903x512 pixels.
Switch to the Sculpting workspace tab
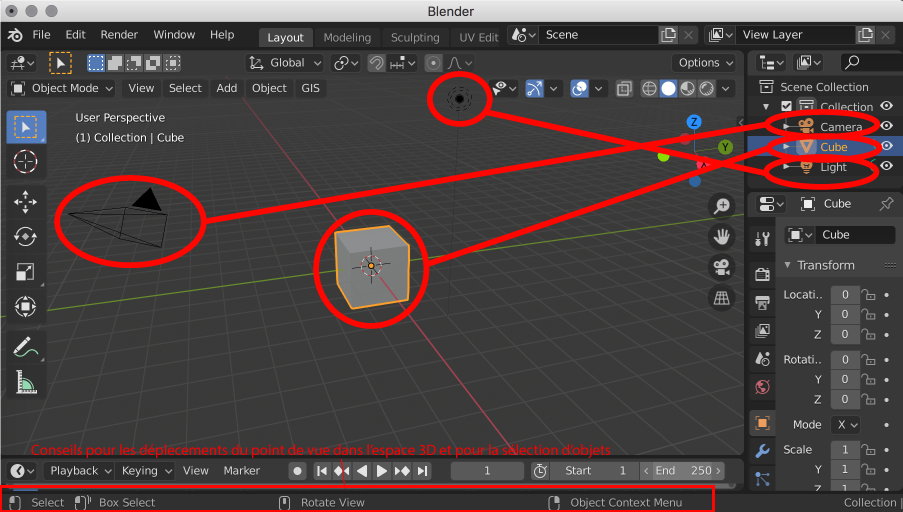click(x=415, y=37)
